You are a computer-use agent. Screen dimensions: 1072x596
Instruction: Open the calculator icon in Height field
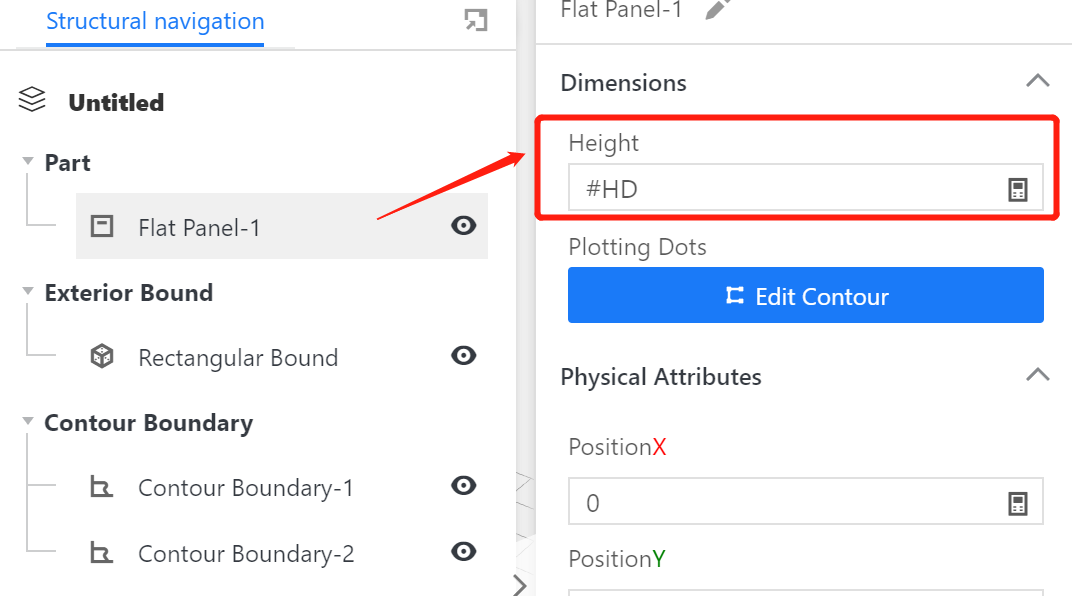click(1017, 189)
